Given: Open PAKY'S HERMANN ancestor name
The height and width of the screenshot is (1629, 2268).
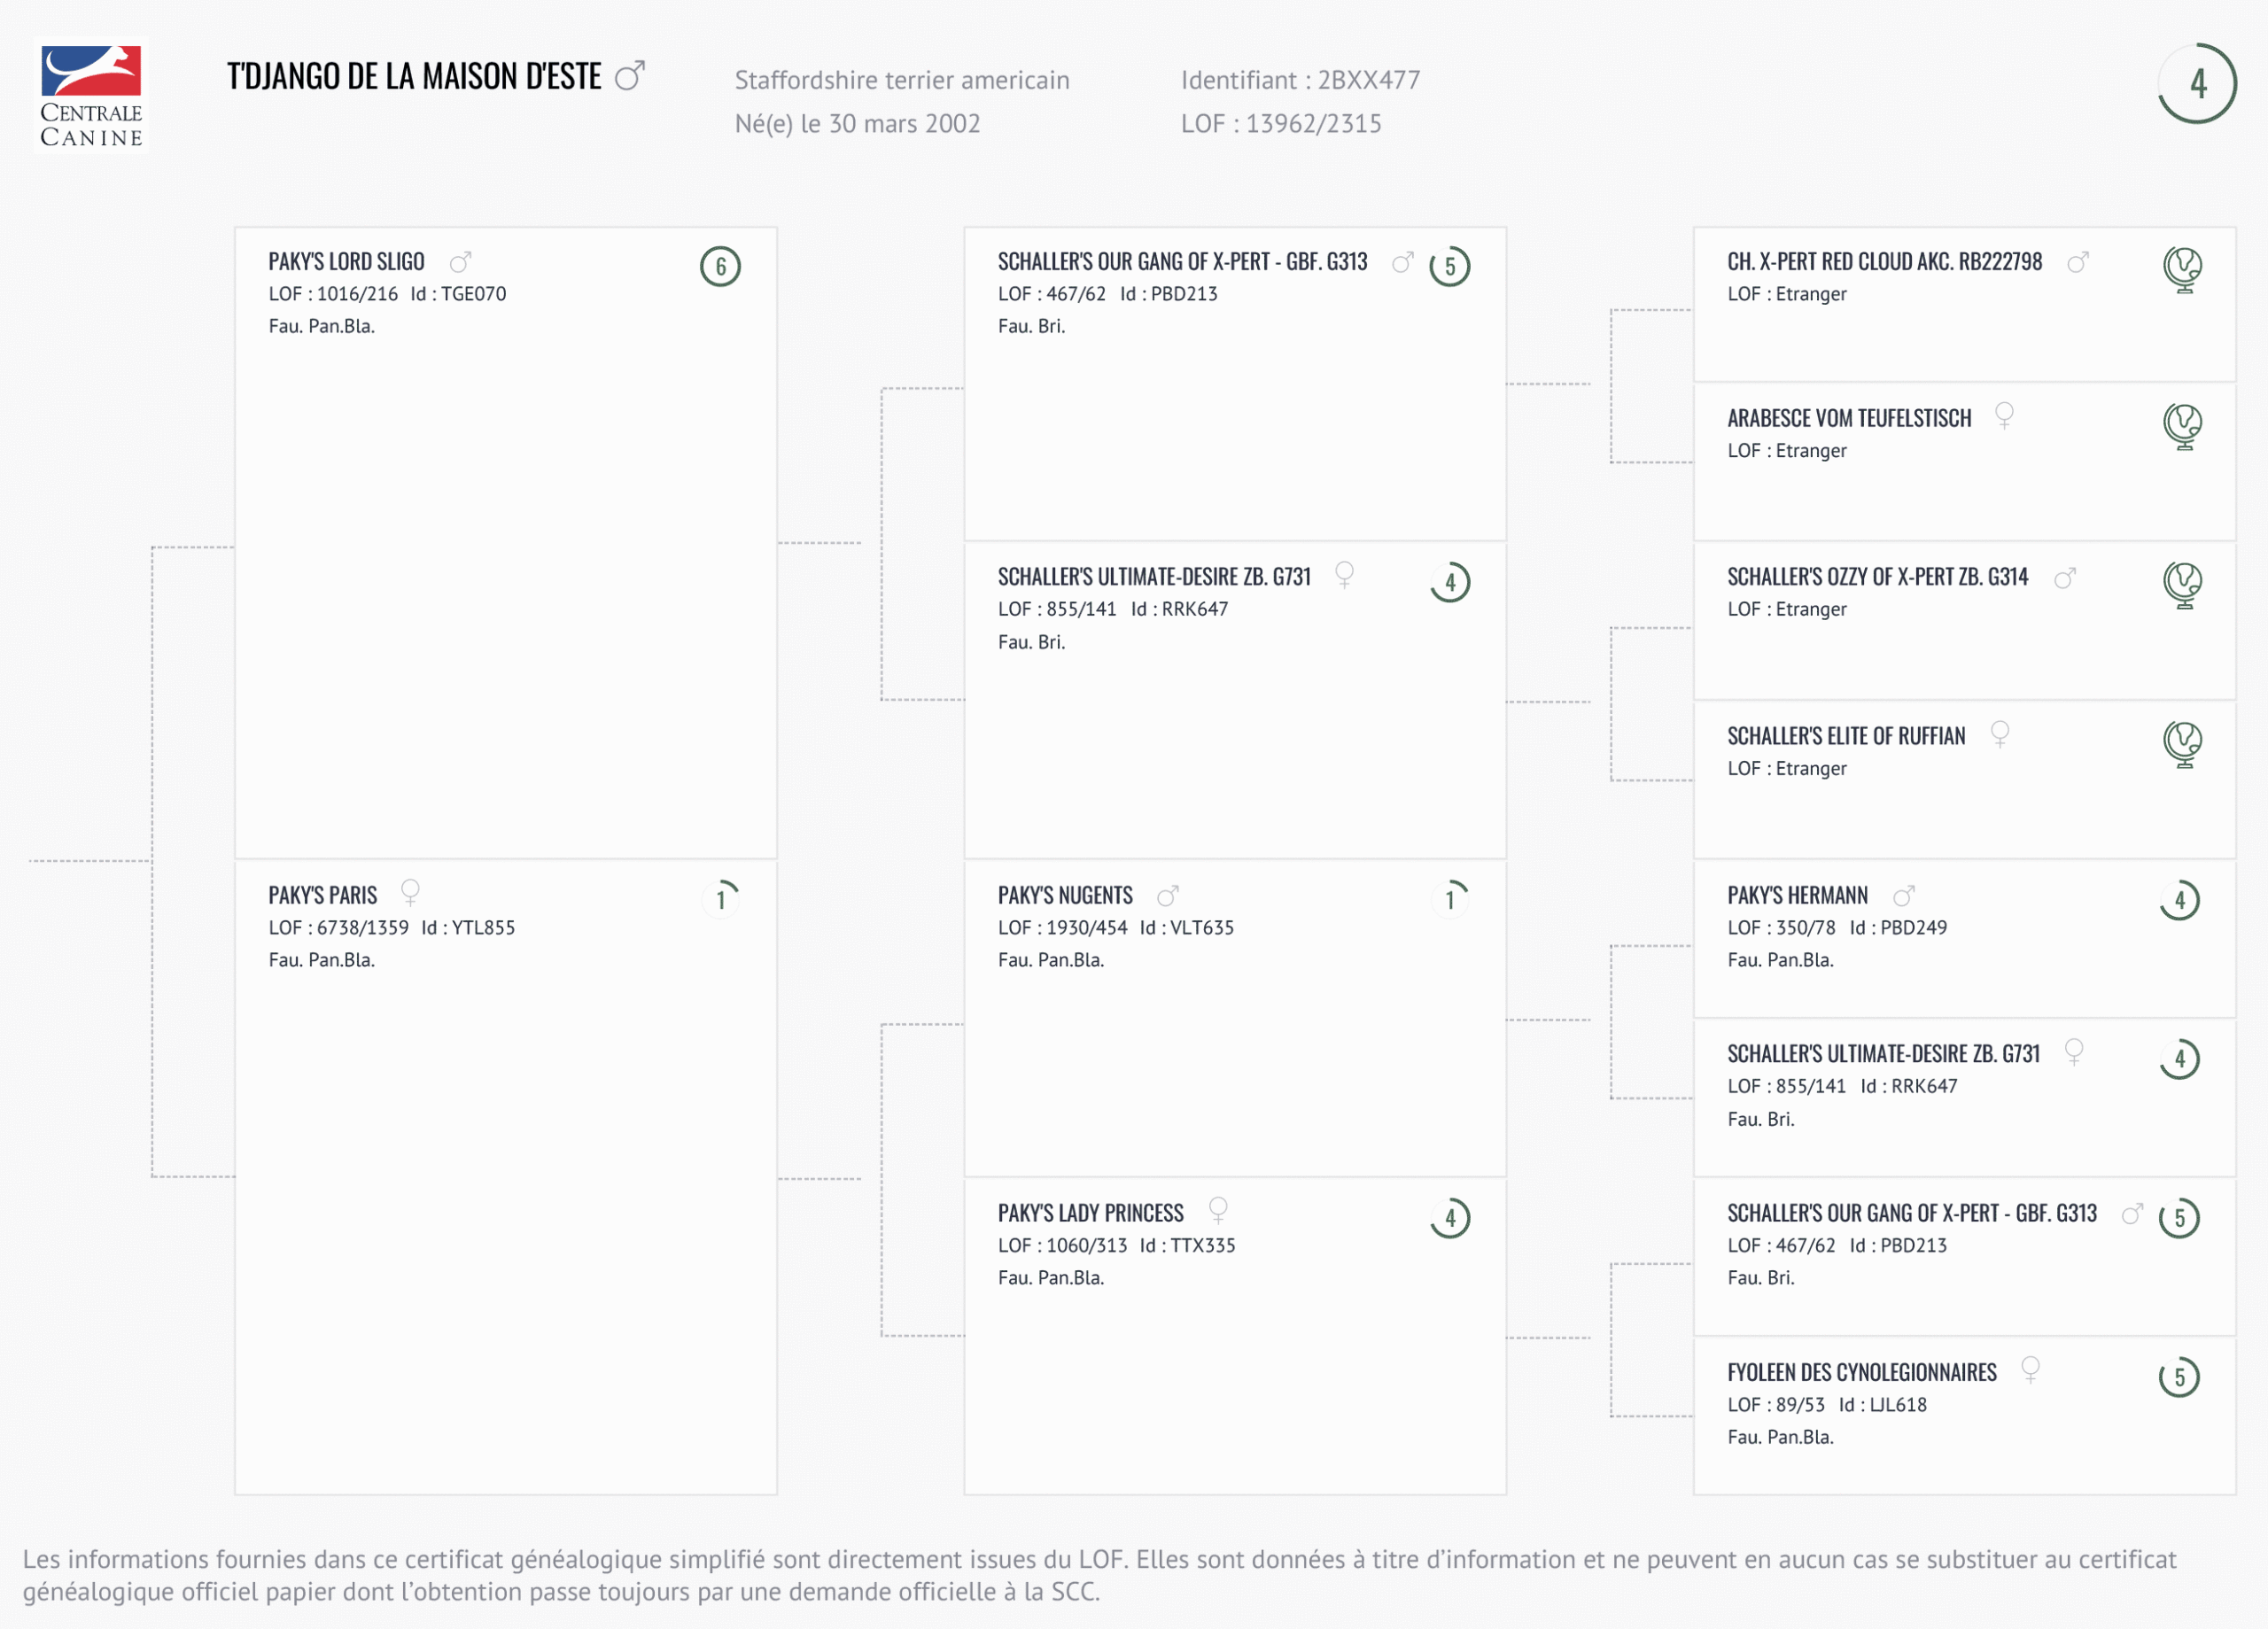Looking at the screenshot, I should tap(1797, 895).
